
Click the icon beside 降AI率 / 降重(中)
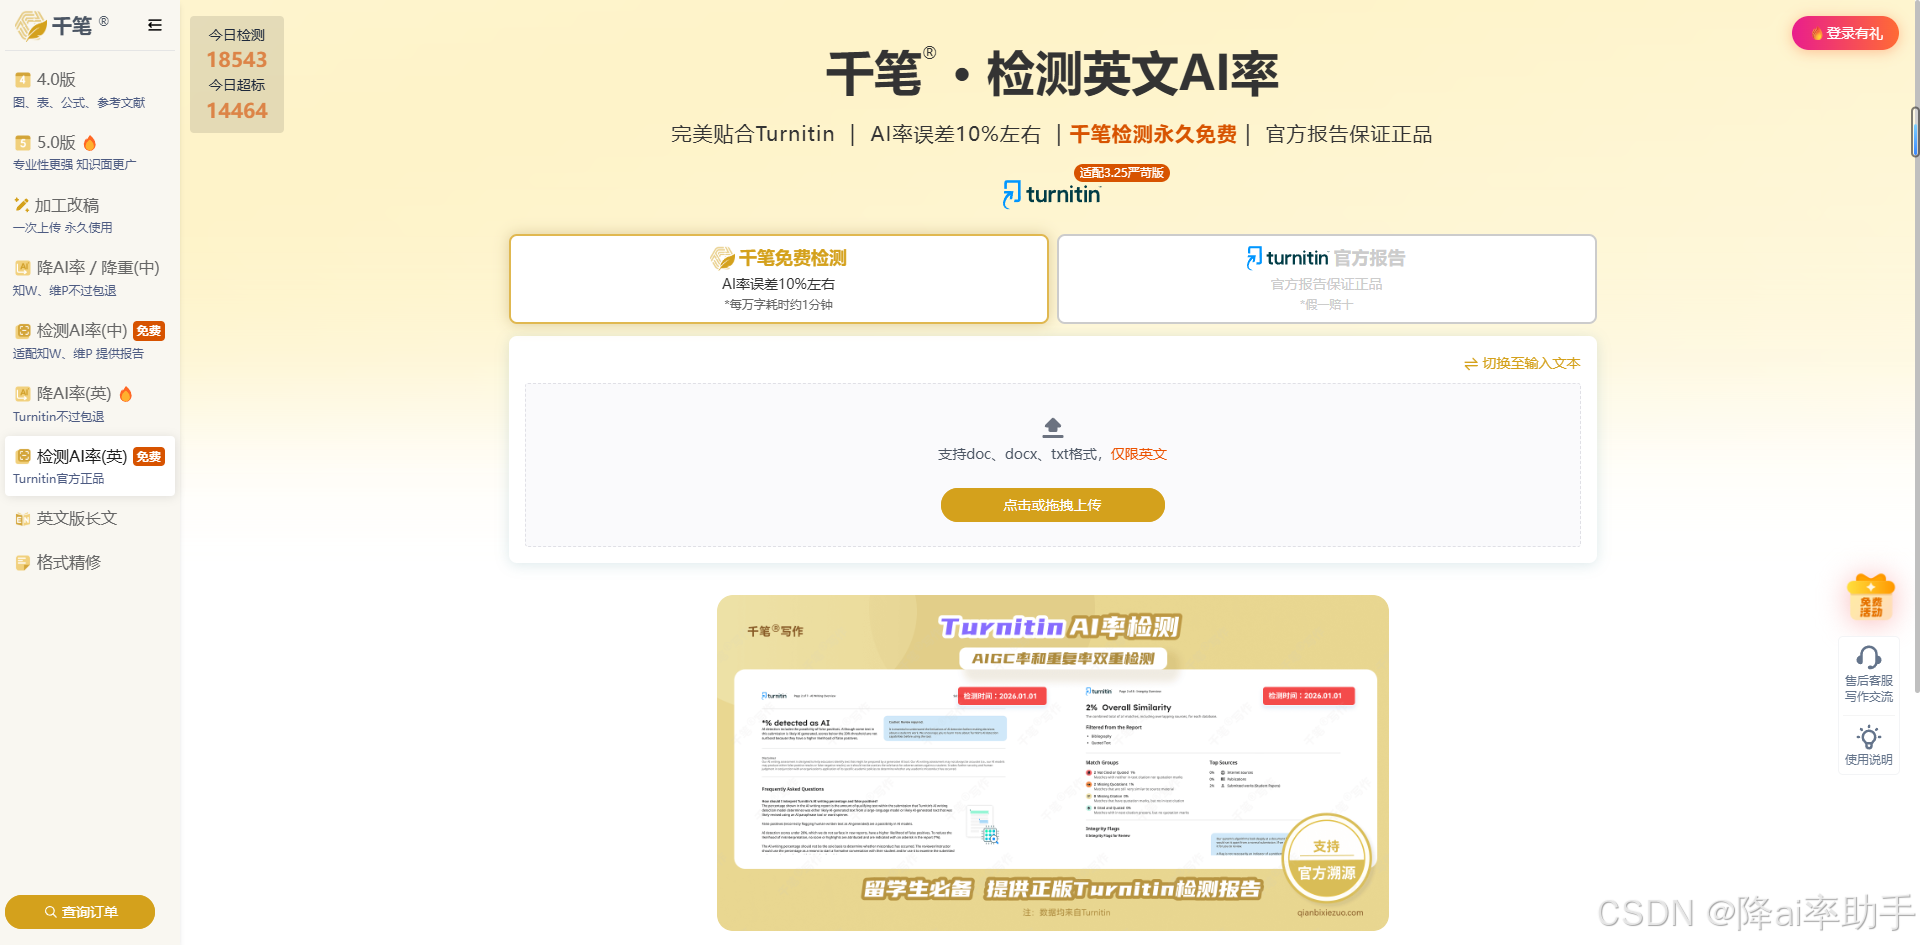pyautogui.click(x=23, y=268)
